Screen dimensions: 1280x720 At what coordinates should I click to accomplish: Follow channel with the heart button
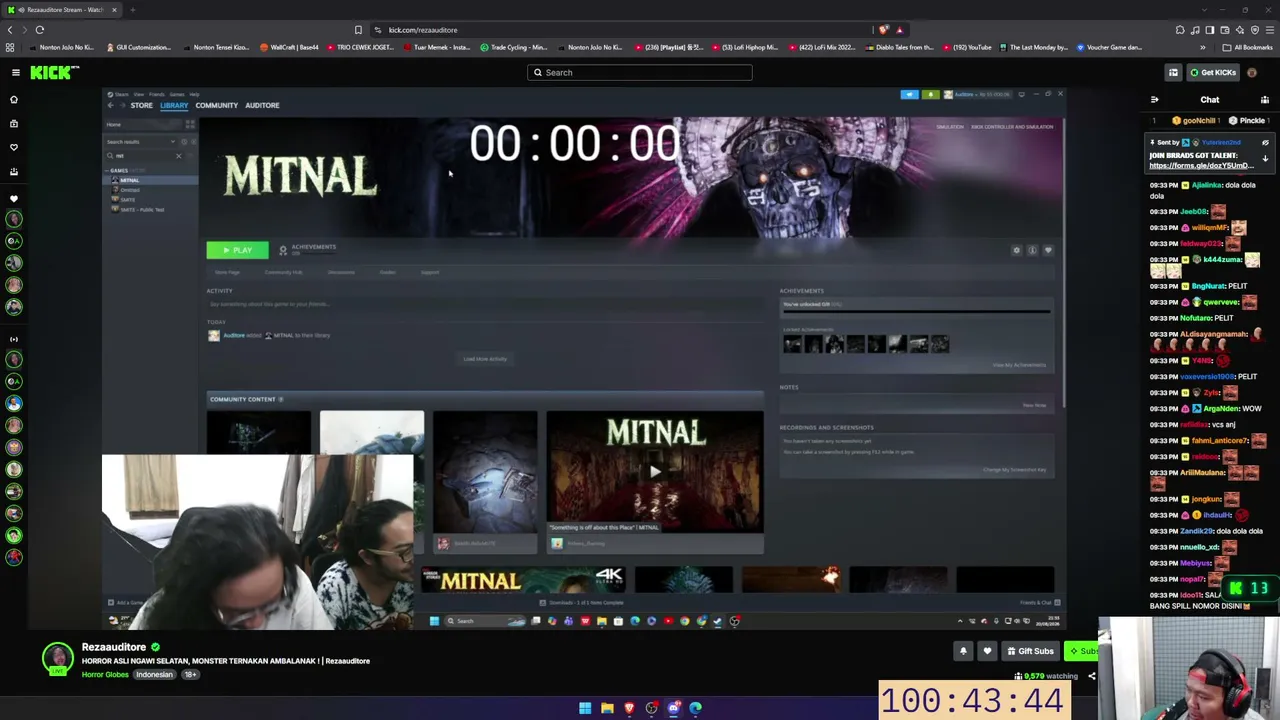(987, 651)
